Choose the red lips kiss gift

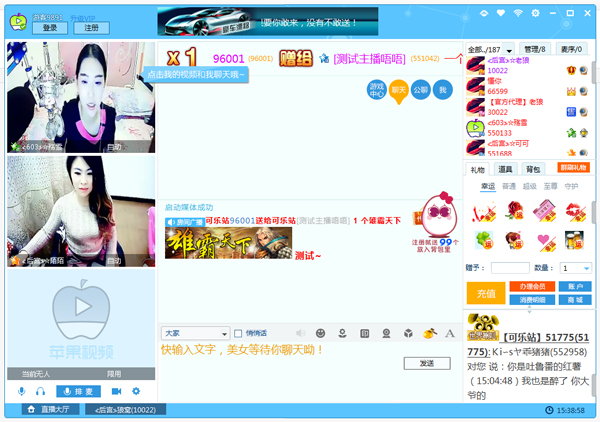(576, 212)
